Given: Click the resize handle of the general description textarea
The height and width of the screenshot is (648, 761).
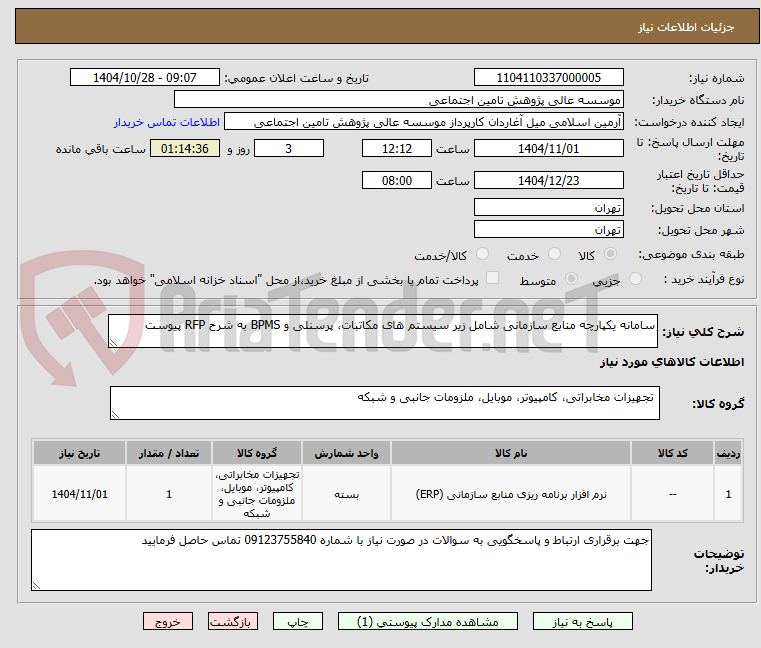Looking at the screenshot, I should pyautogui.click(x=113, y=342).
